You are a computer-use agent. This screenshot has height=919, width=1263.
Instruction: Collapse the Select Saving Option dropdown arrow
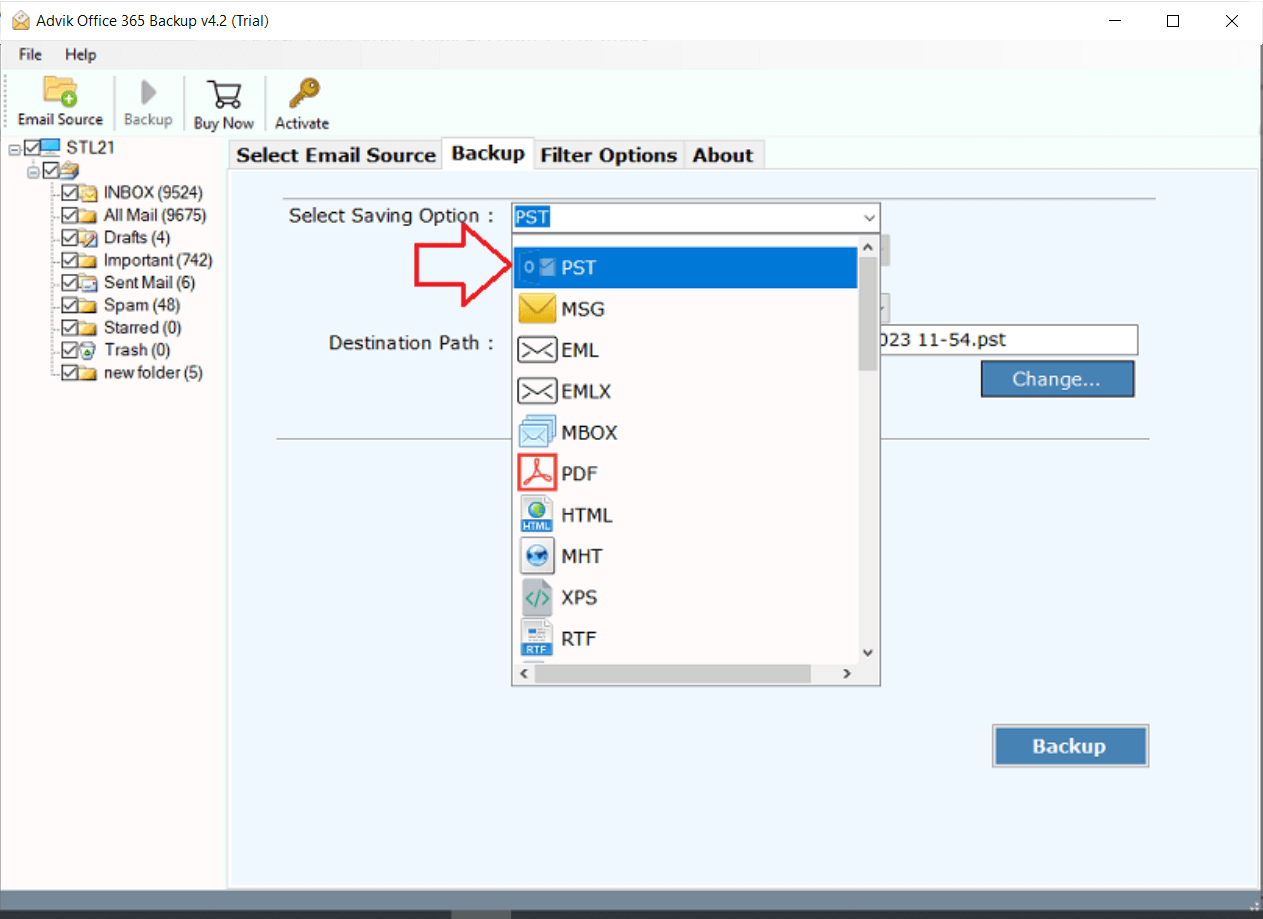pyautogui.click(x=868, y=217)
